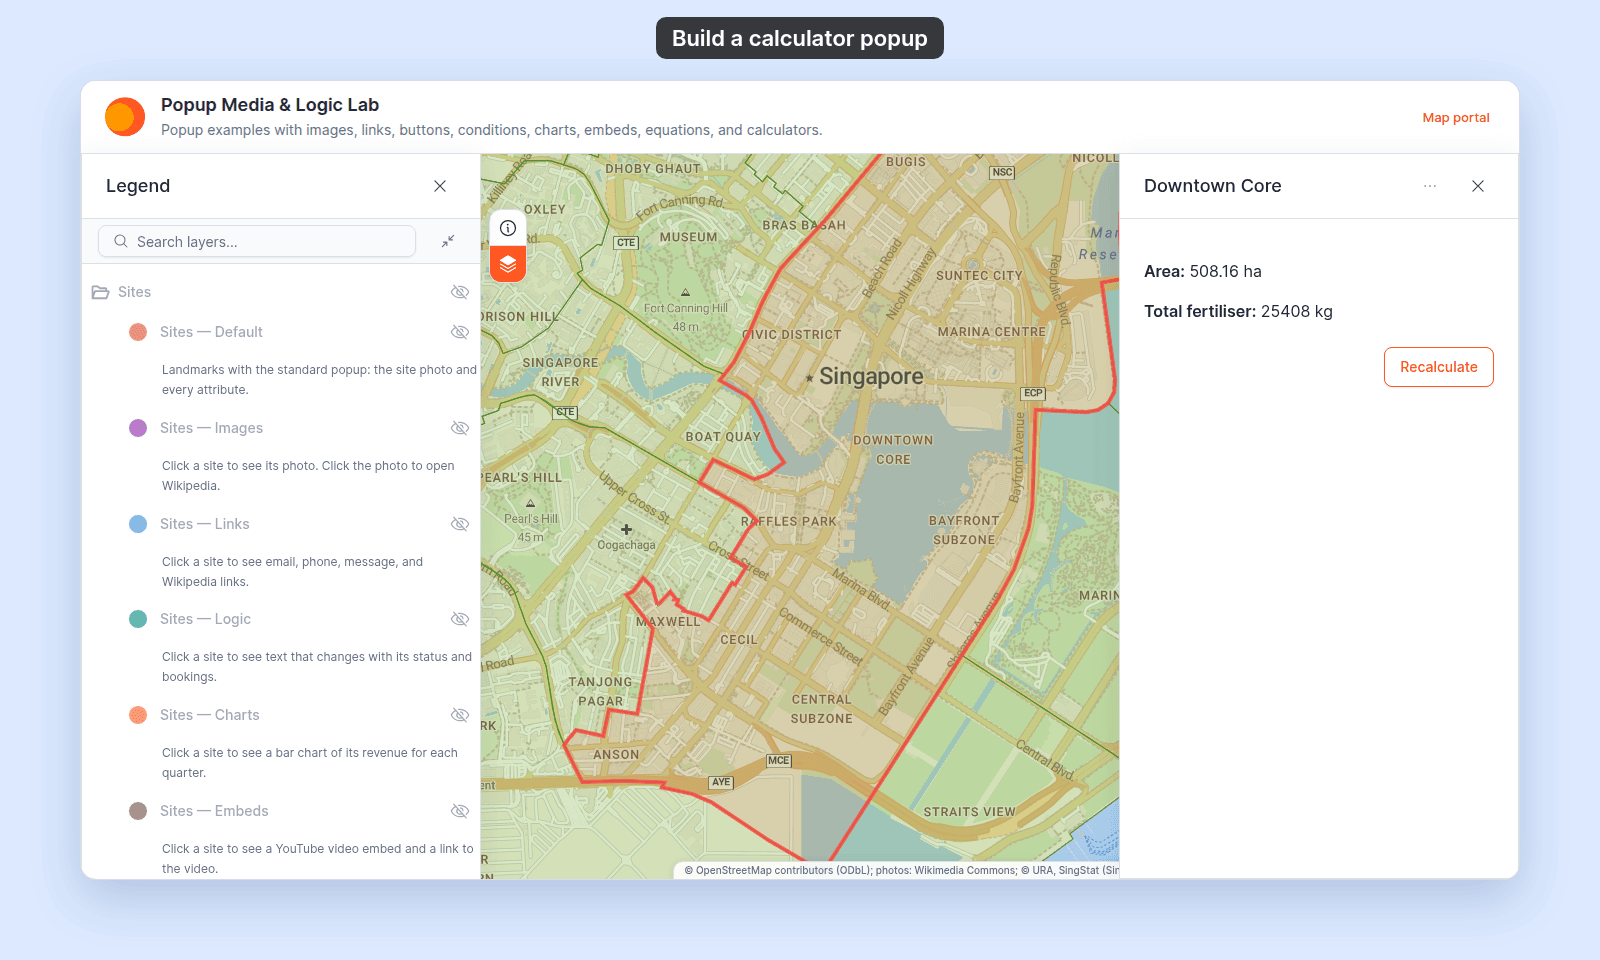Open the map info button
The image size is (1600, 960).
(508, 228)
